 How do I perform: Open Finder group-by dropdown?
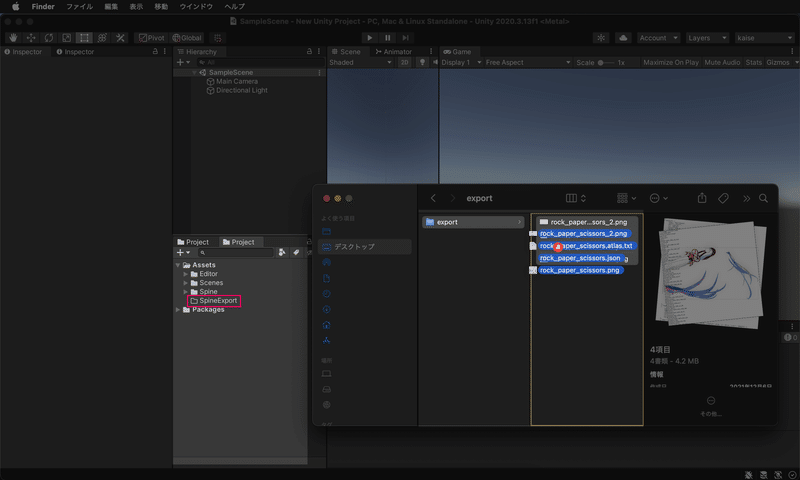[627, 198]
